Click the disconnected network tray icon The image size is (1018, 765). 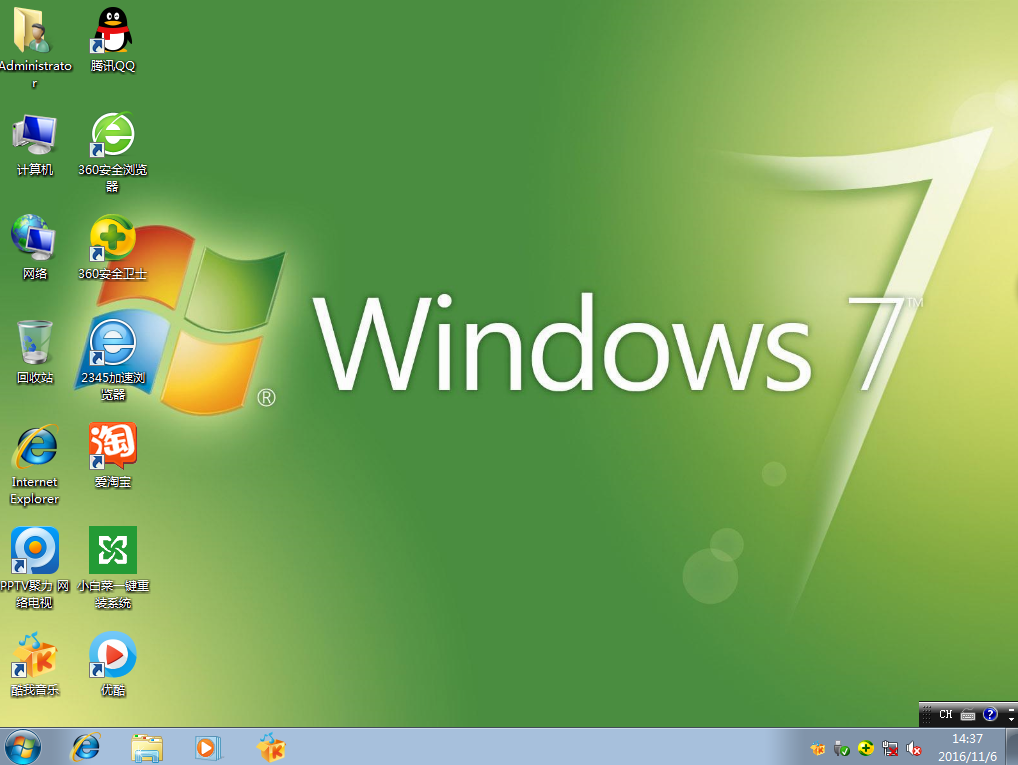(x=889, y=749)
